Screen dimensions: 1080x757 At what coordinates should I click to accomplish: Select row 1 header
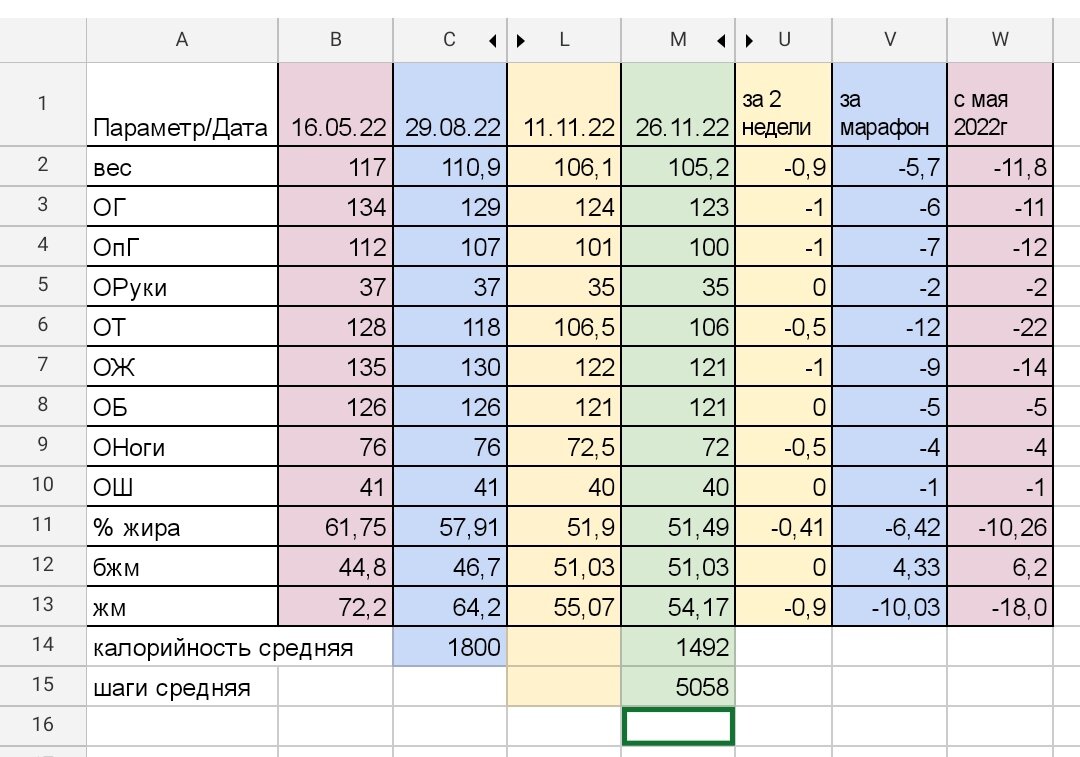pos(43,104)
